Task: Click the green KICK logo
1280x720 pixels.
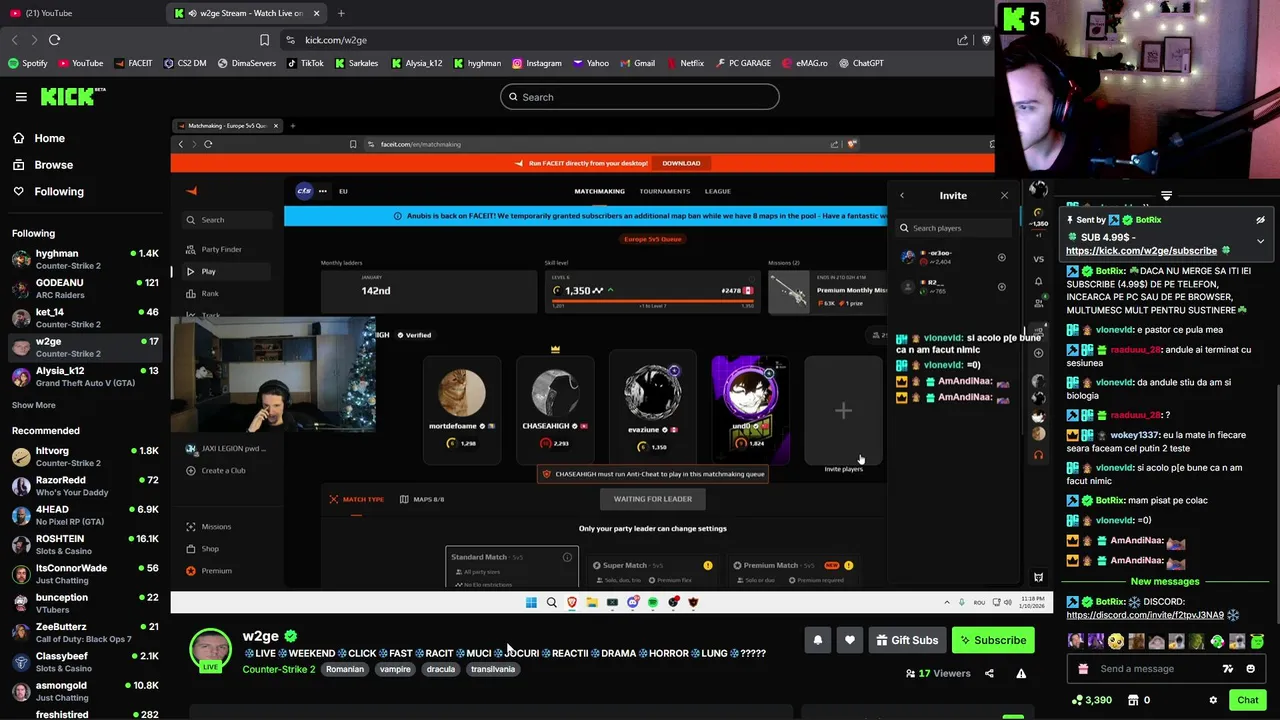Action: click(73, 96)
